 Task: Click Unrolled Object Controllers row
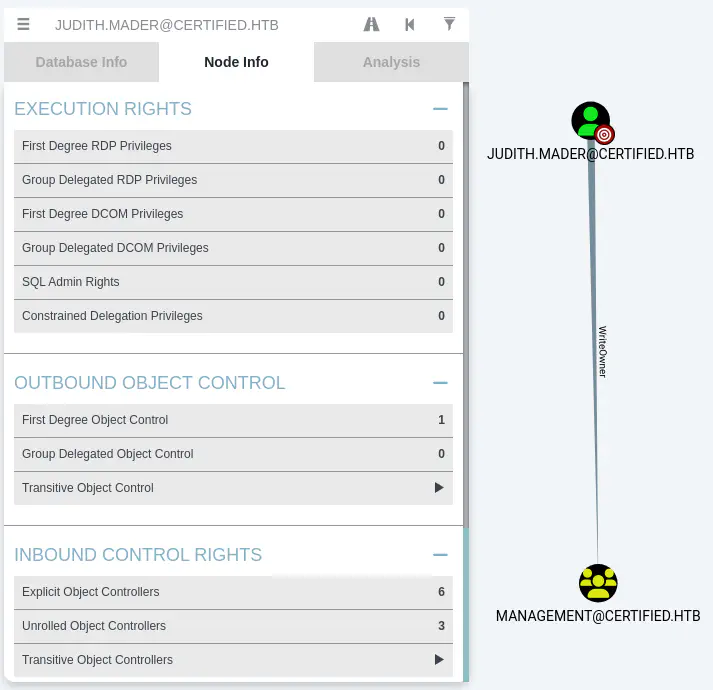233,626
